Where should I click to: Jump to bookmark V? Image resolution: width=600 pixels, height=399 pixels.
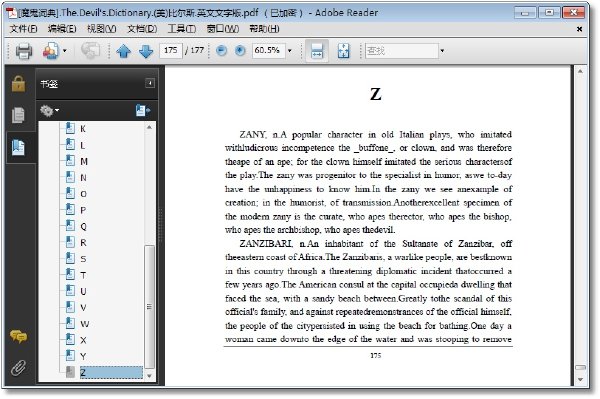[x=83, y=308]
